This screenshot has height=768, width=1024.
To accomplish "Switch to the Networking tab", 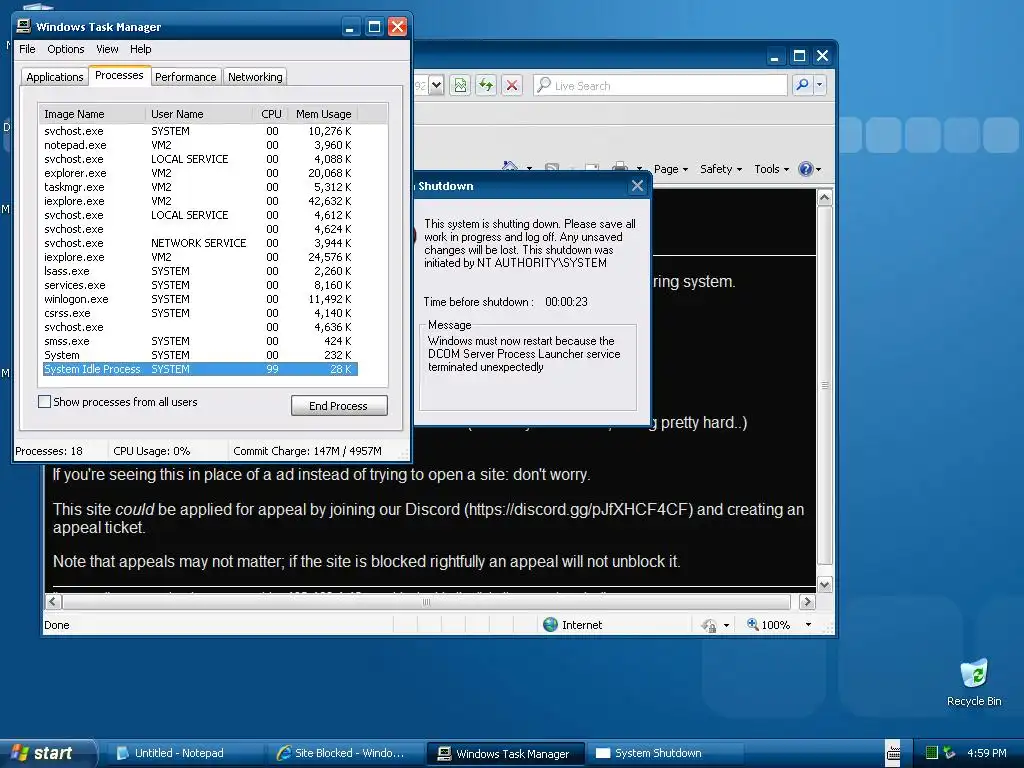I will [255, 77].
